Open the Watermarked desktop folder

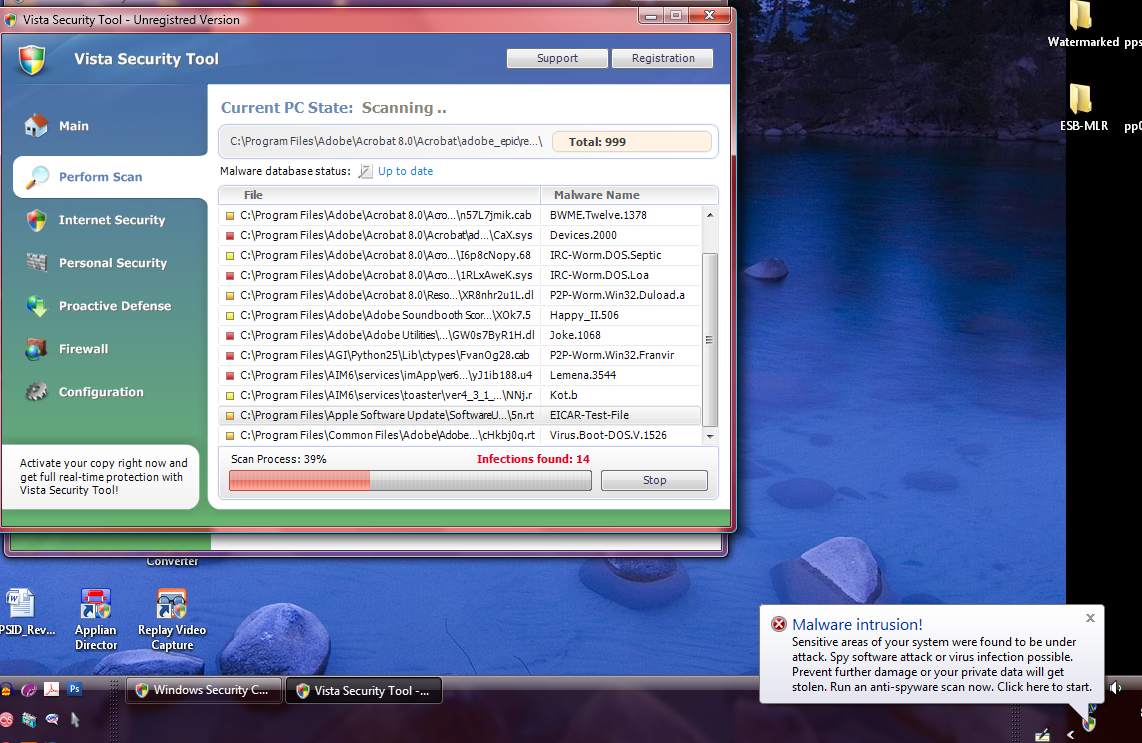point(1081,16)
